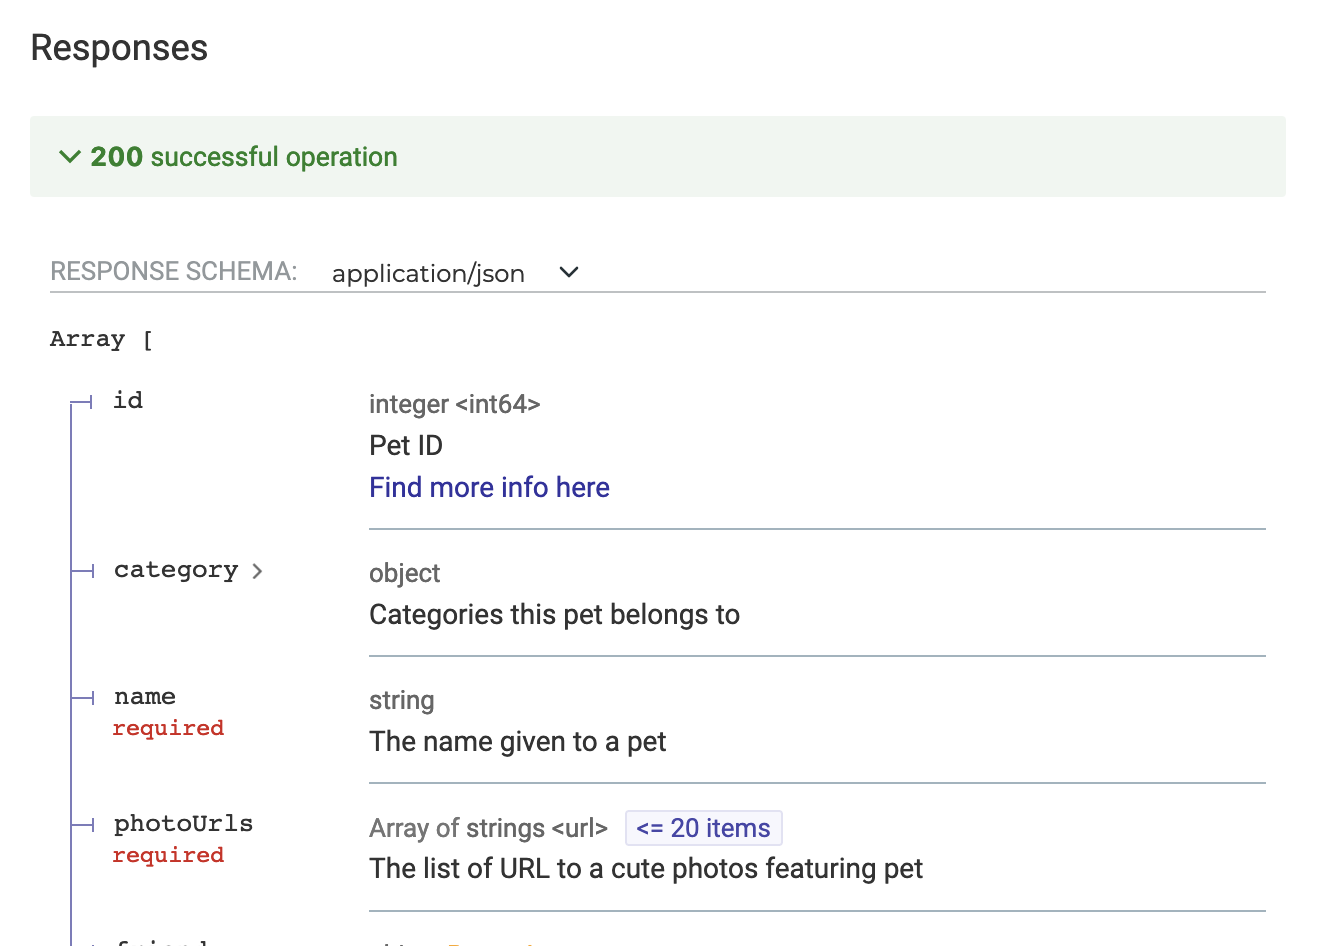Image resolution: width=1324 pixels, height=946 pixels.
Task: Click the chevron beside application/json
Action: (x=568, y=271)
